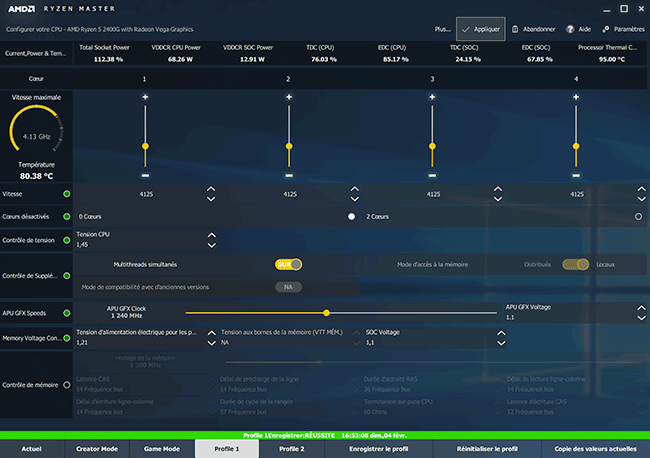Increase core 1 speed with up arrow
This screenshot has height=458, width=650.
(x=210, y=189)
